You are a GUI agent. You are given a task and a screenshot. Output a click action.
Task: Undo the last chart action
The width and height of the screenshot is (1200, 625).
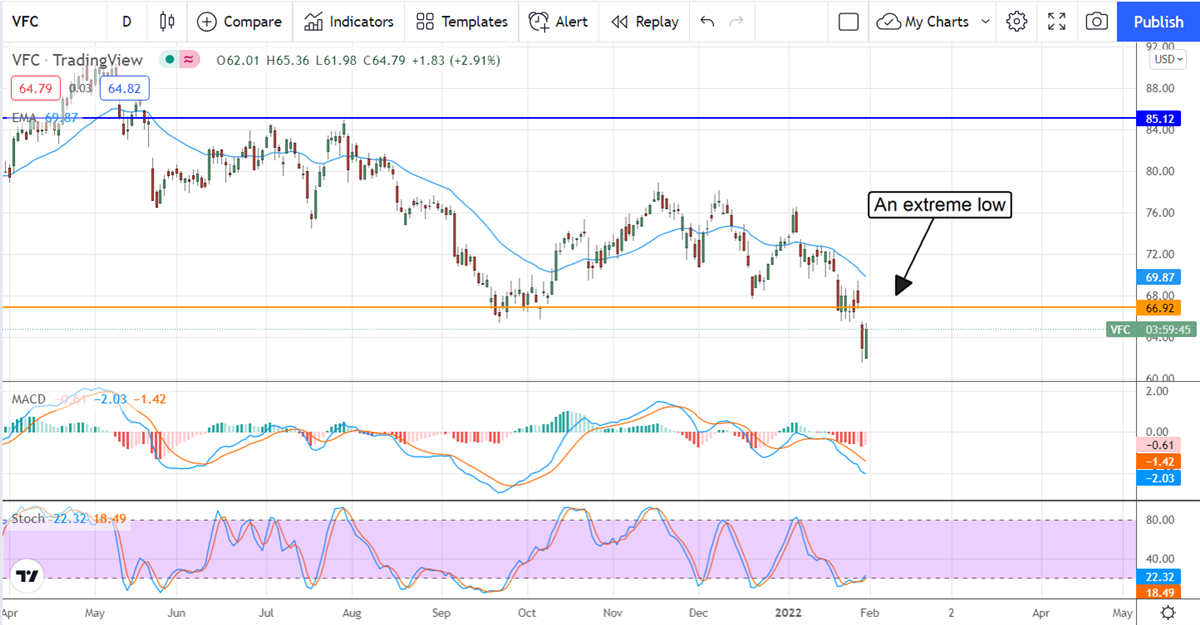point(708,21)
